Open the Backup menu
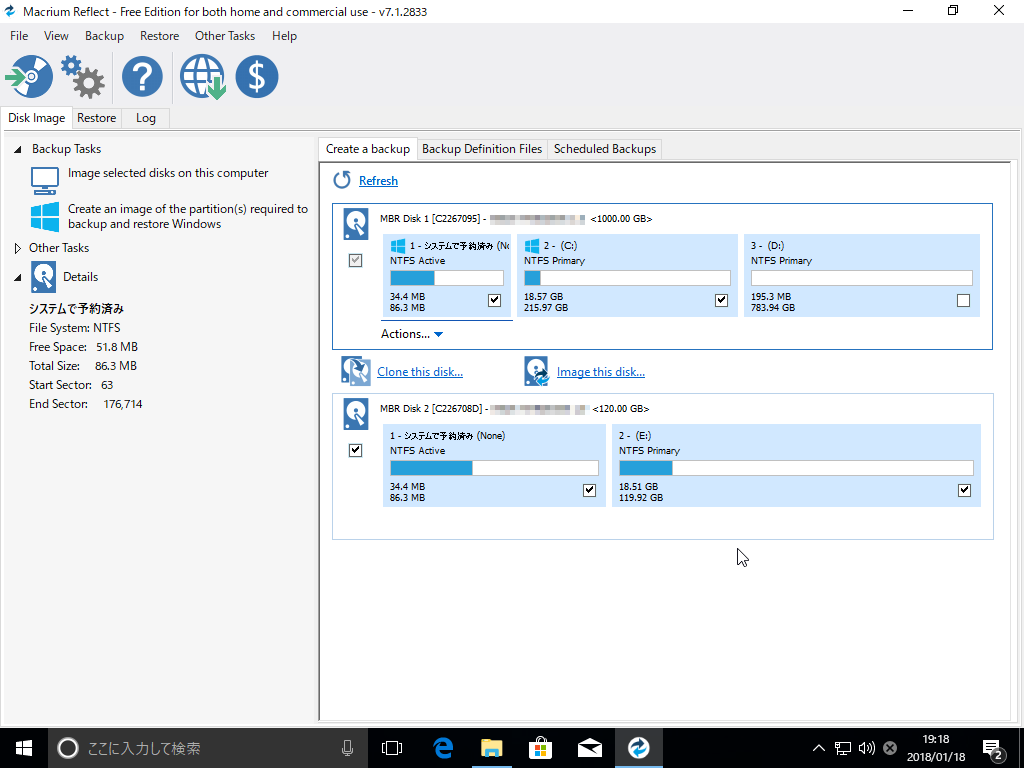 tap(104, 36)
